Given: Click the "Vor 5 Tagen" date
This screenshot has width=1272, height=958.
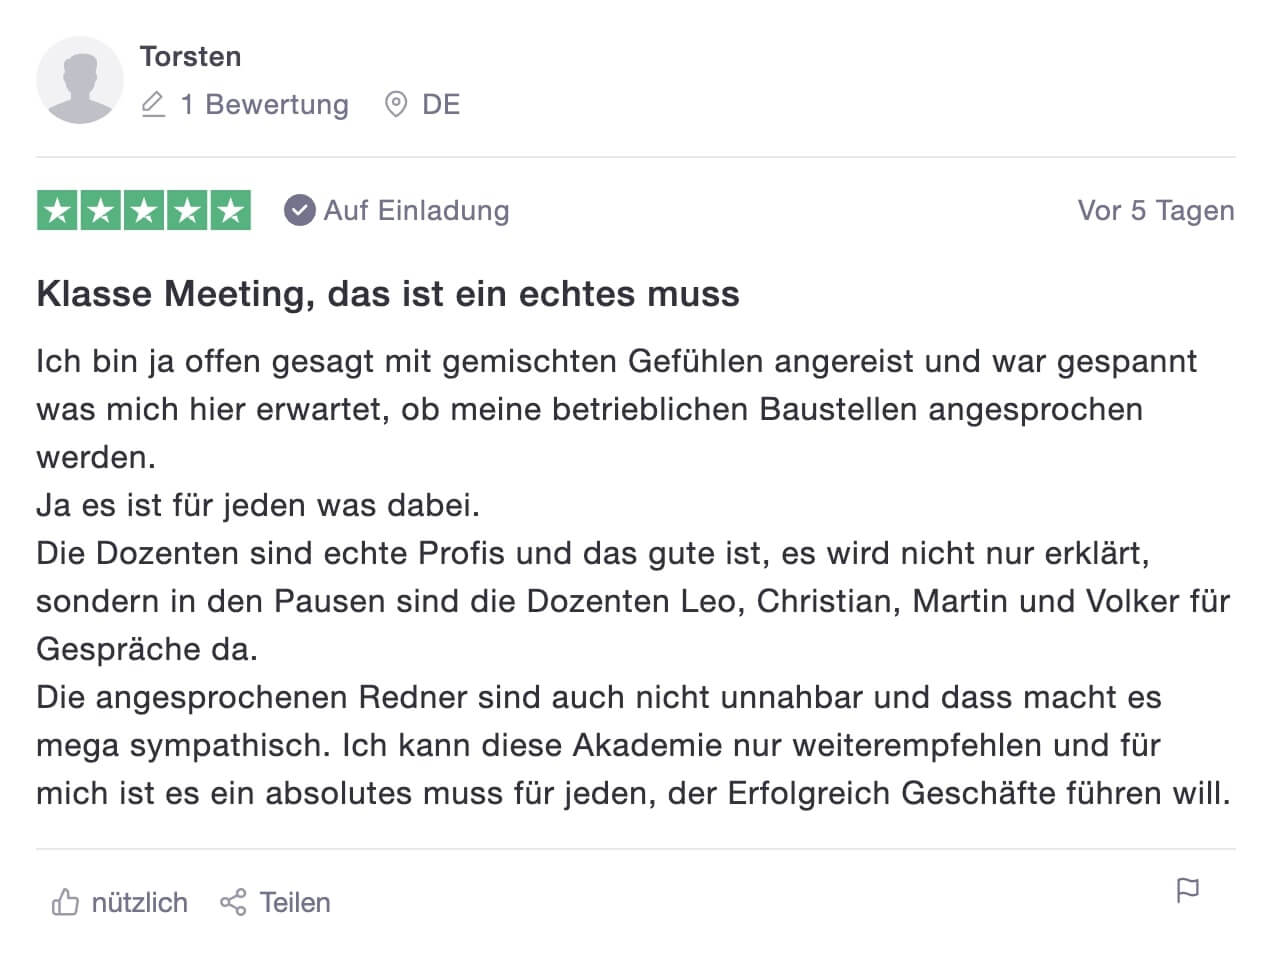Looking at the screenshot, I should (1155, 210).
